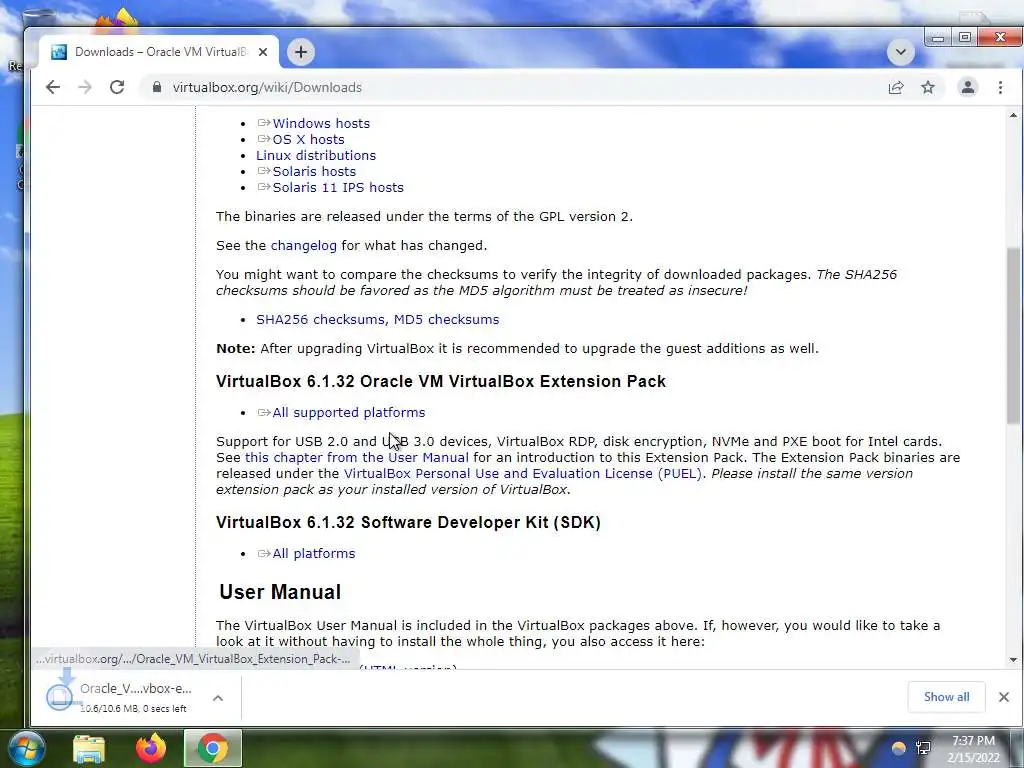Click Show all downloads button

946,697
